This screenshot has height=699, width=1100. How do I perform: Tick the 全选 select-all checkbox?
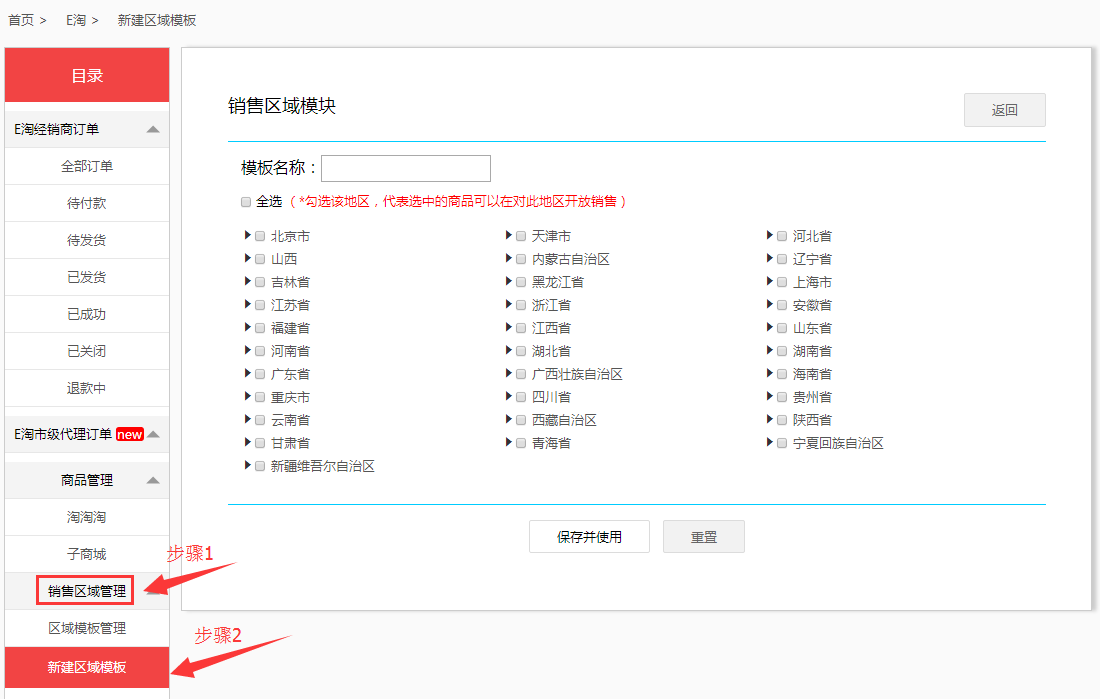(x=246, y=202)
